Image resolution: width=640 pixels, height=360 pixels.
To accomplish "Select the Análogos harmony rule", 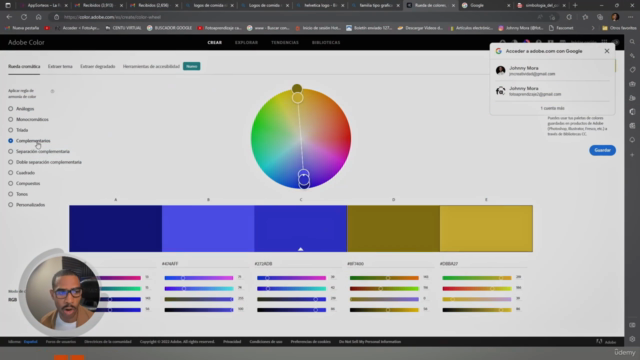I will [21, 109].
